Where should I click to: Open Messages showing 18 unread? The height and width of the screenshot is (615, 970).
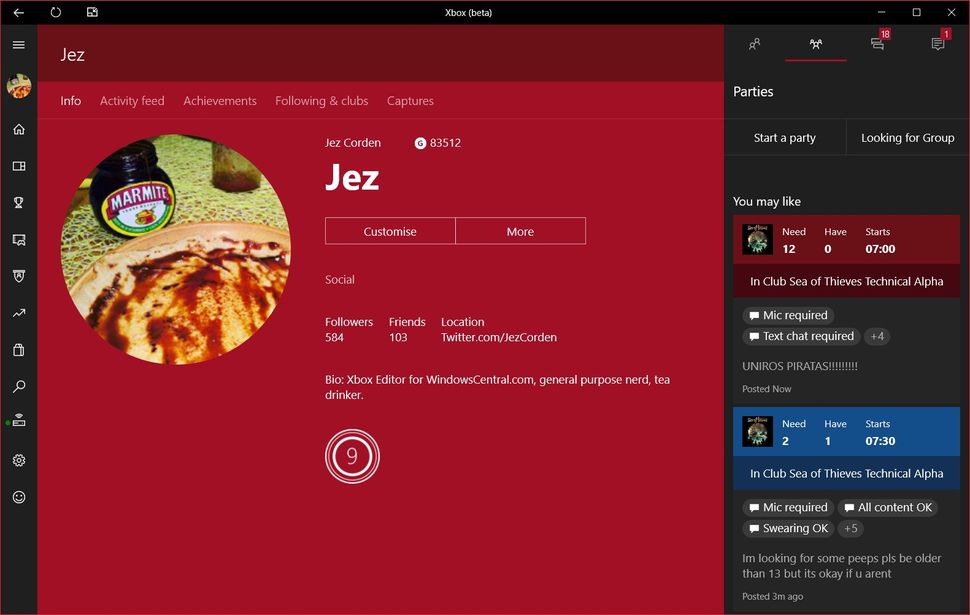876,45
